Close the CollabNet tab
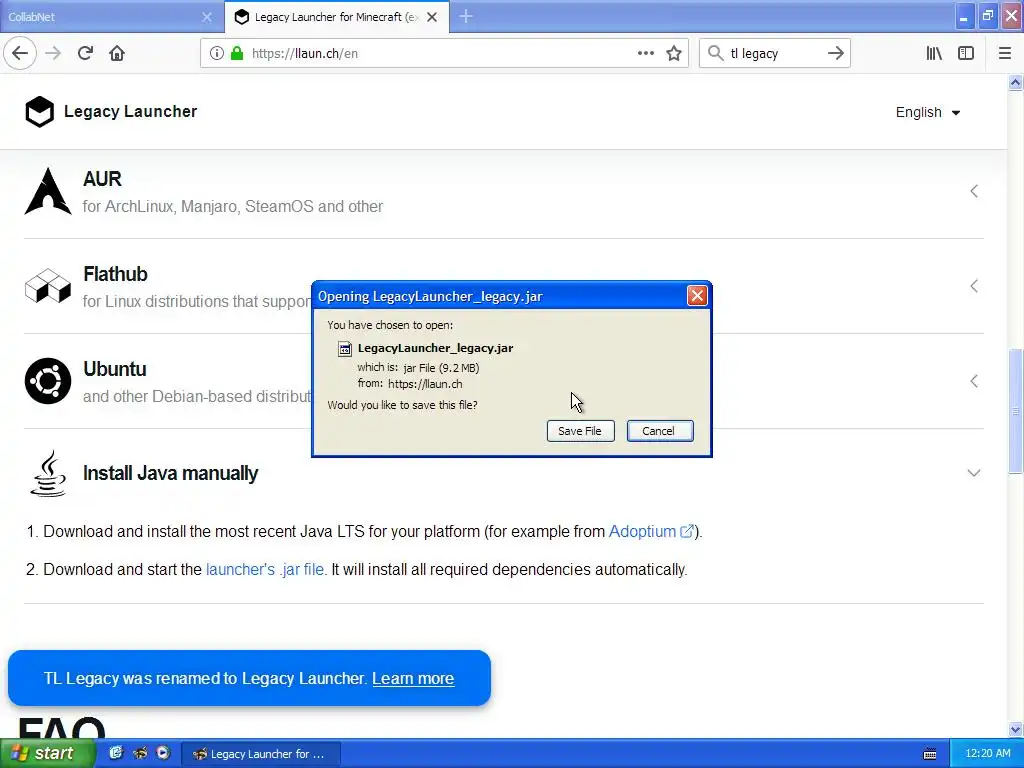Screen dimensions: 1024x768 (x=206, y=17)
